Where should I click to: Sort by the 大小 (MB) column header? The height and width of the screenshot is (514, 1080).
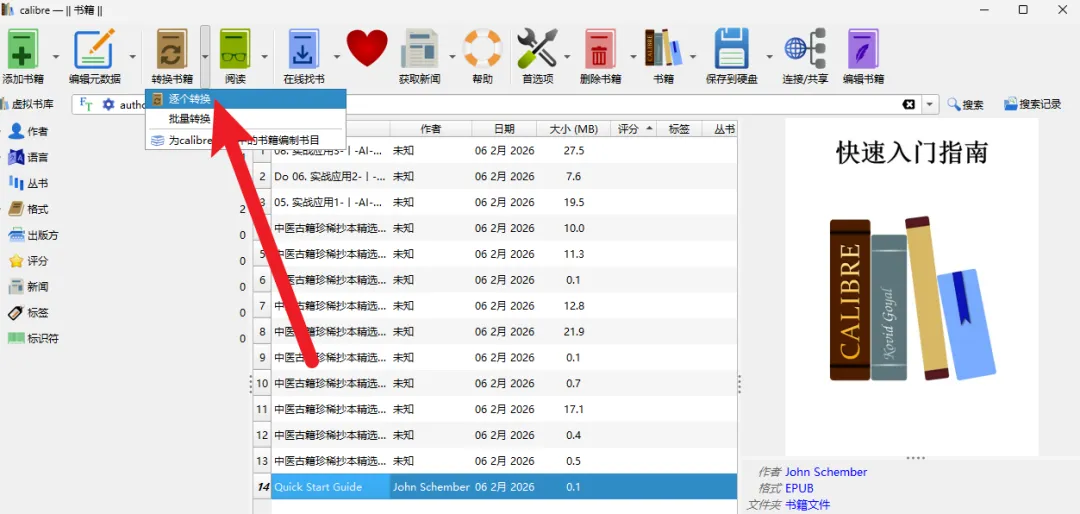[573, 129]
